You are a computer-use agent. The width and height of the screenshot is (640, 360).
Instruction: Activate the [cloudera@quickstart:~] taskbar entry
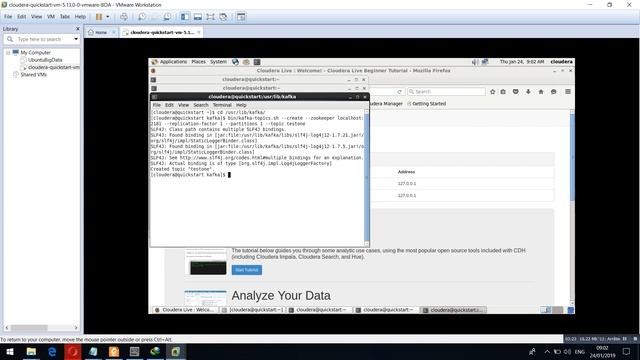(x=252, y=310)
